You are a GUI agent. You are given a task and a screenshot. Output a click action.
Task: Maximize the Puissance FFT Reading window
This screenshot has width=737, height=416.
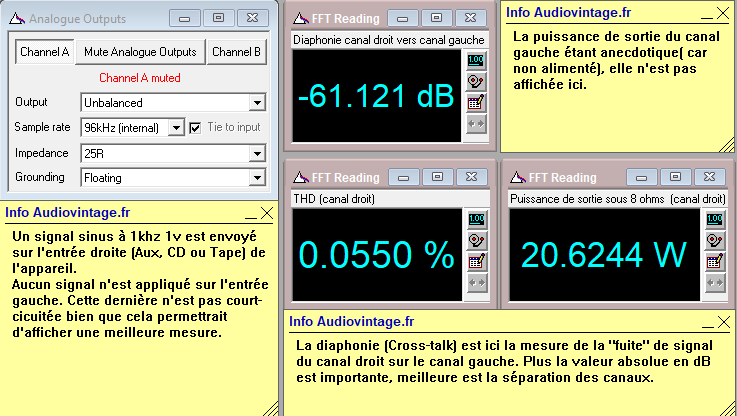click(x=675, y=177)
